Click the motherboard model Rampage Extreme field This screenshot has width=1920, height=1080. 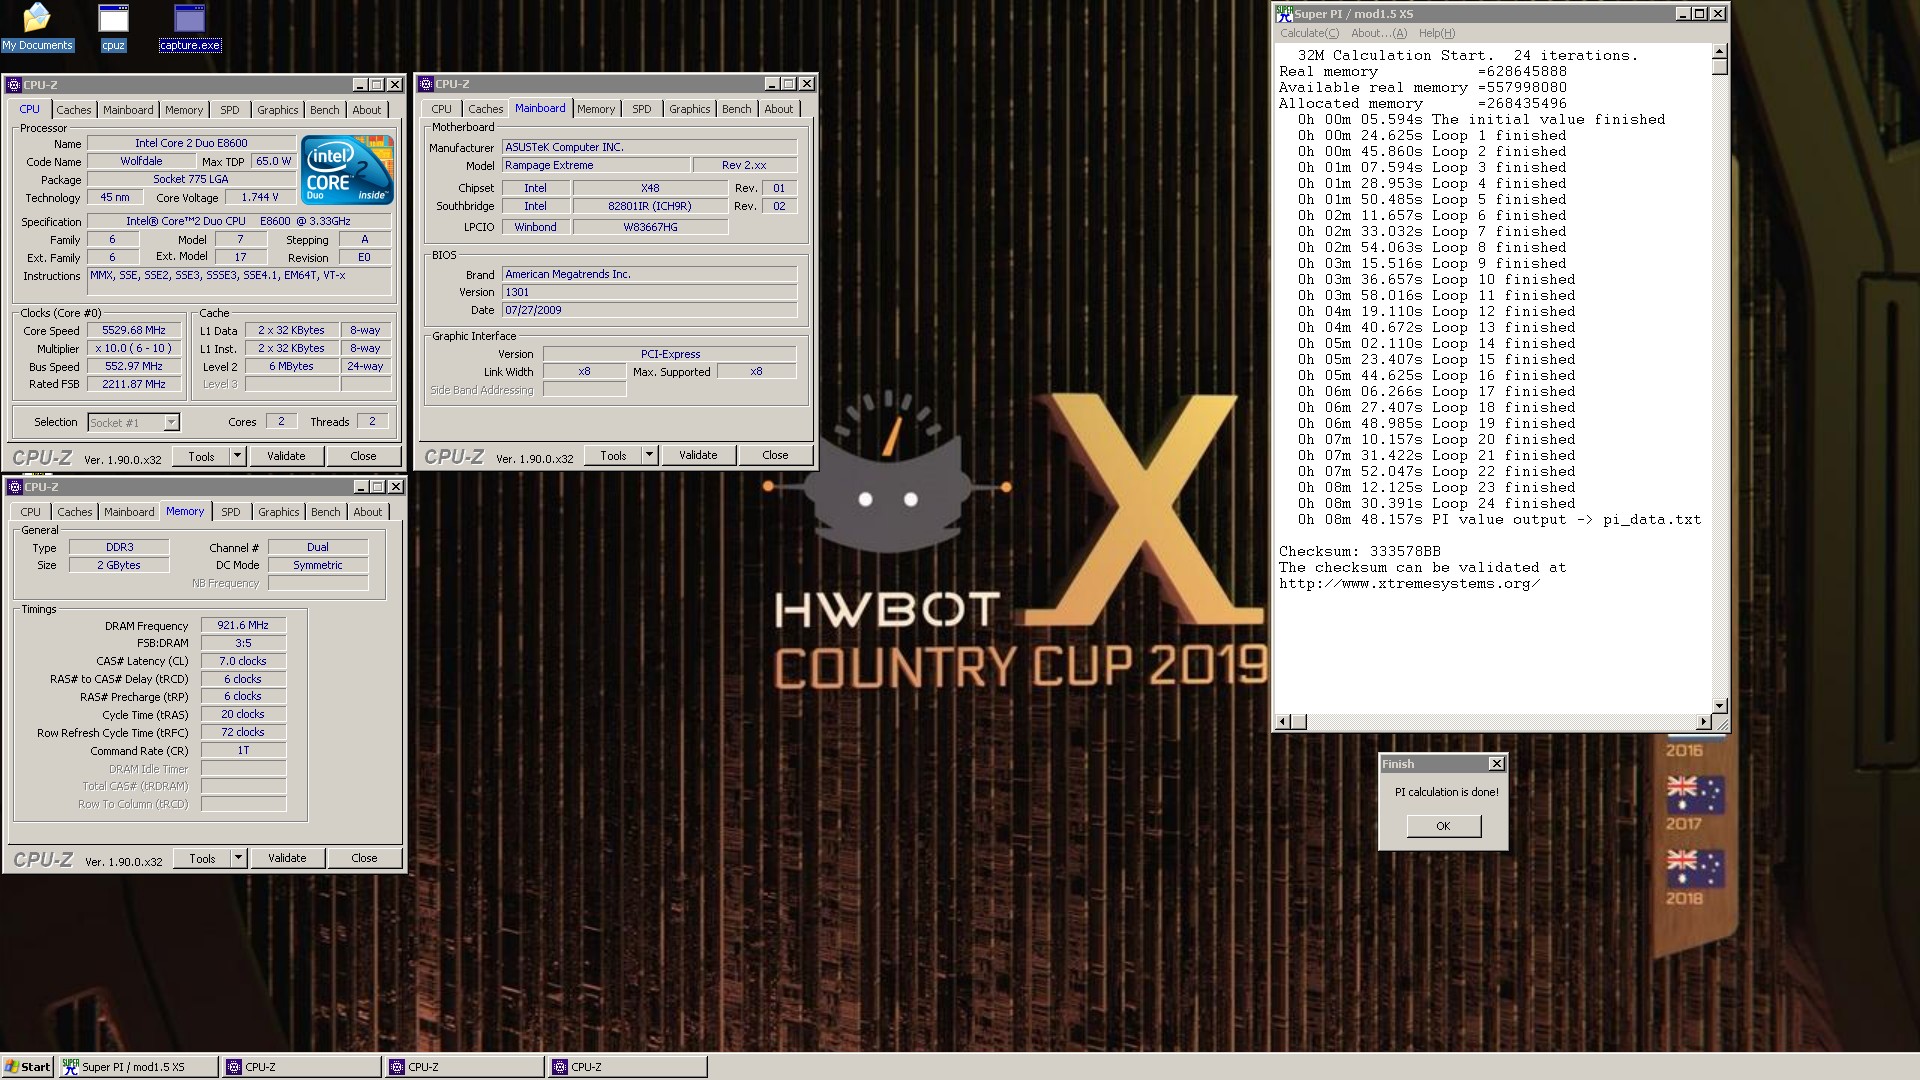596,166
